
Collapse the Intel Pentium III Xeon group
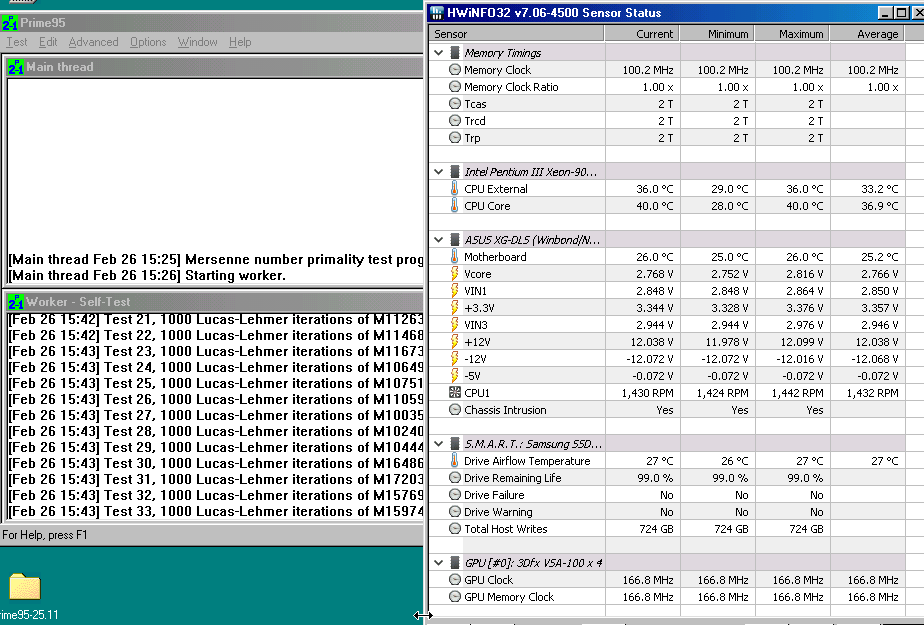(438, 172)
